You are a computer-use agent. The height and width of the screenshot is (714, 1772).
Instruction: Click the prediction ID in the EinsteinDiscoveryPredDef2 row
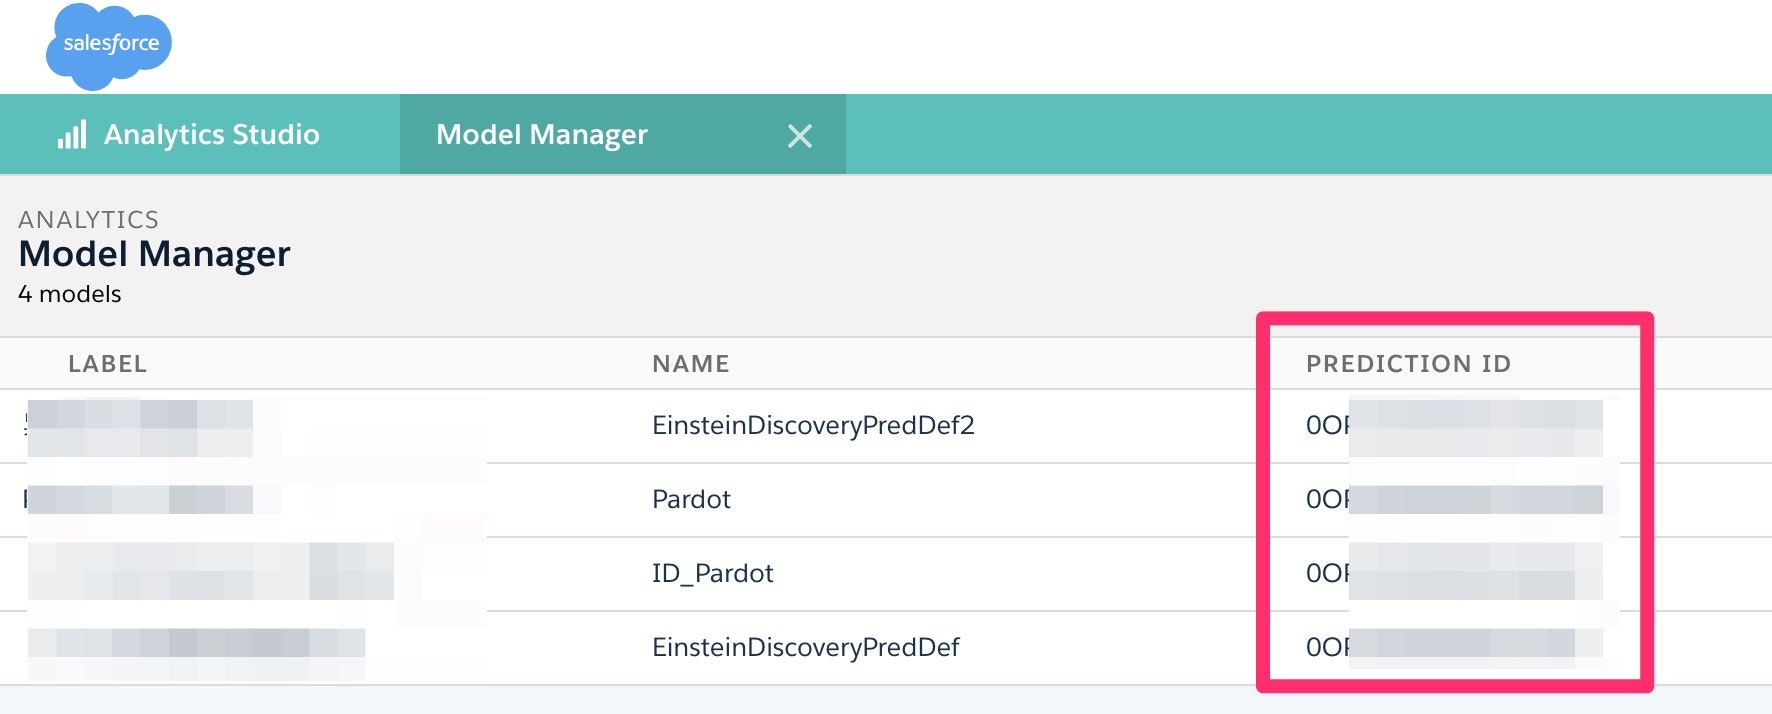[1455, 427]
